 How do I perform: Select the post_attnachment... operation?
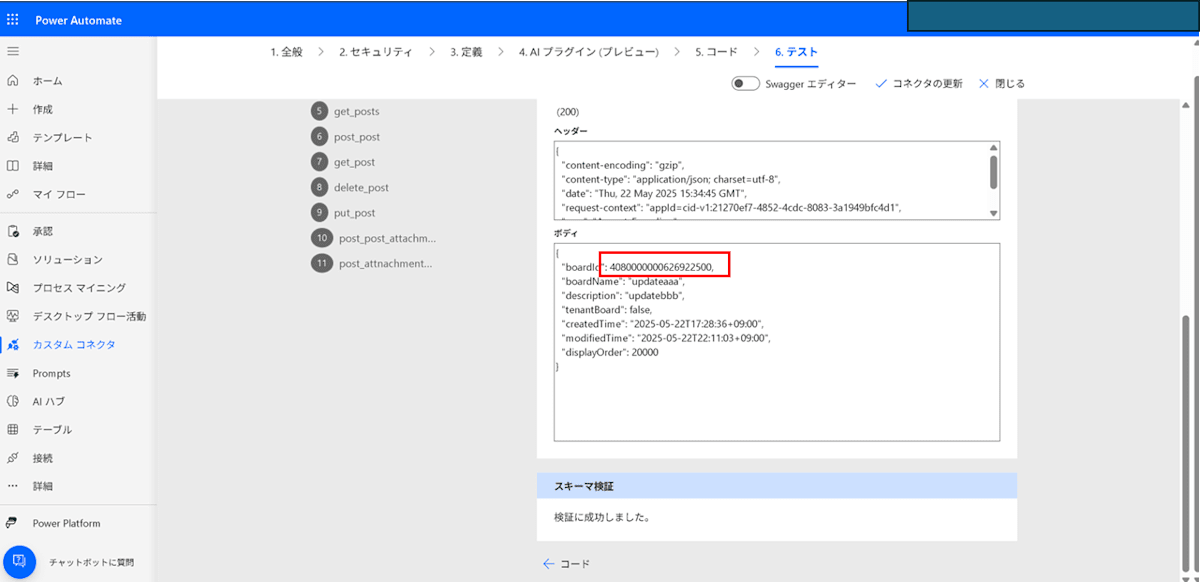[x=386, y=264]
